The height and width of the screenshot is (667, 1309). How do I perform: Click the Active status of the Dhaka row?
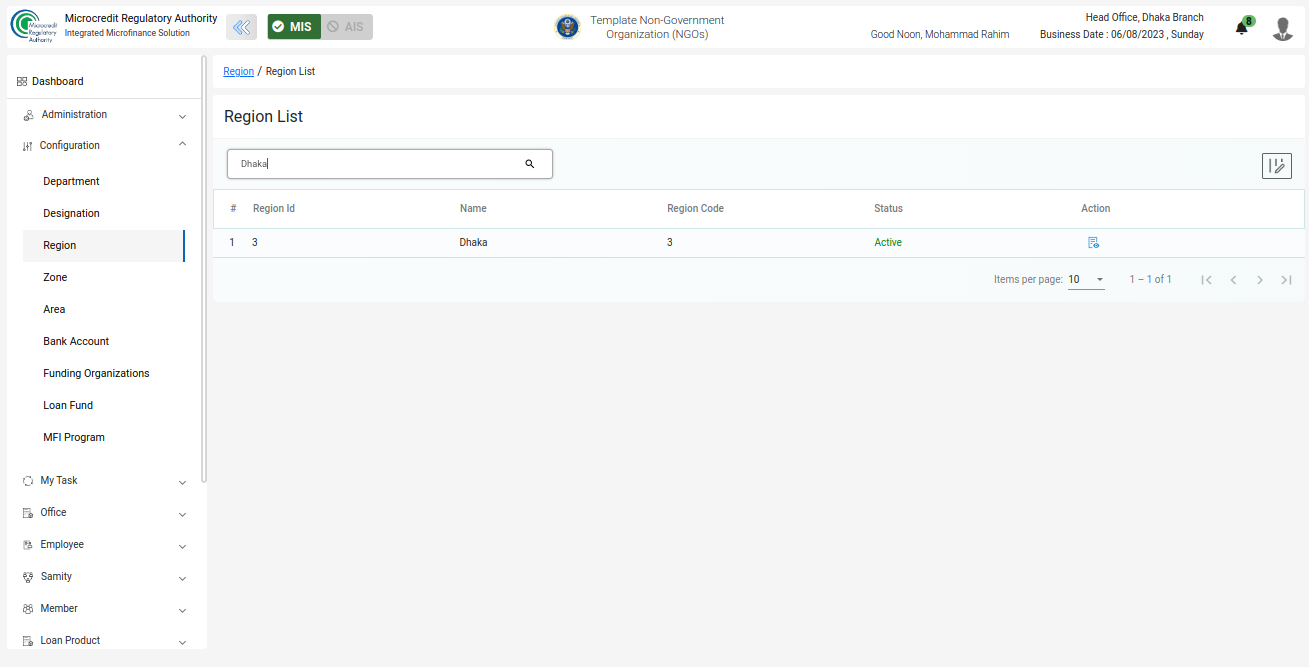pyautogui.click(x=888, y=242)
